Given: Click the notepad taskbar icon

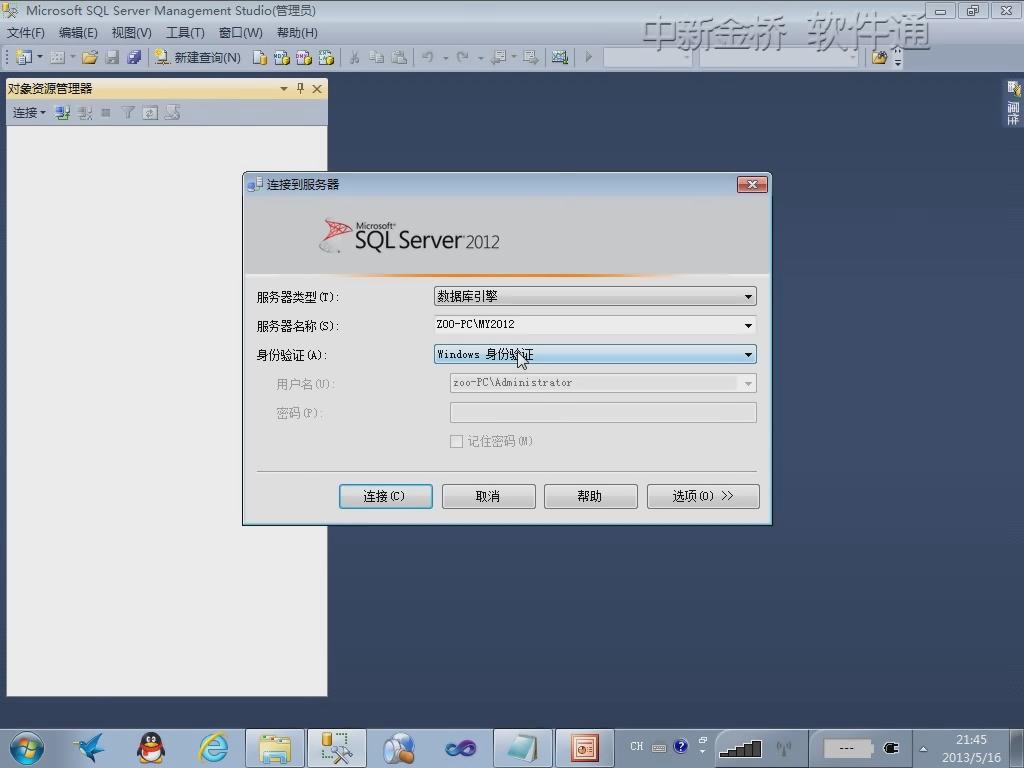Looking at the screenshot, I should [x=523, y=748].
